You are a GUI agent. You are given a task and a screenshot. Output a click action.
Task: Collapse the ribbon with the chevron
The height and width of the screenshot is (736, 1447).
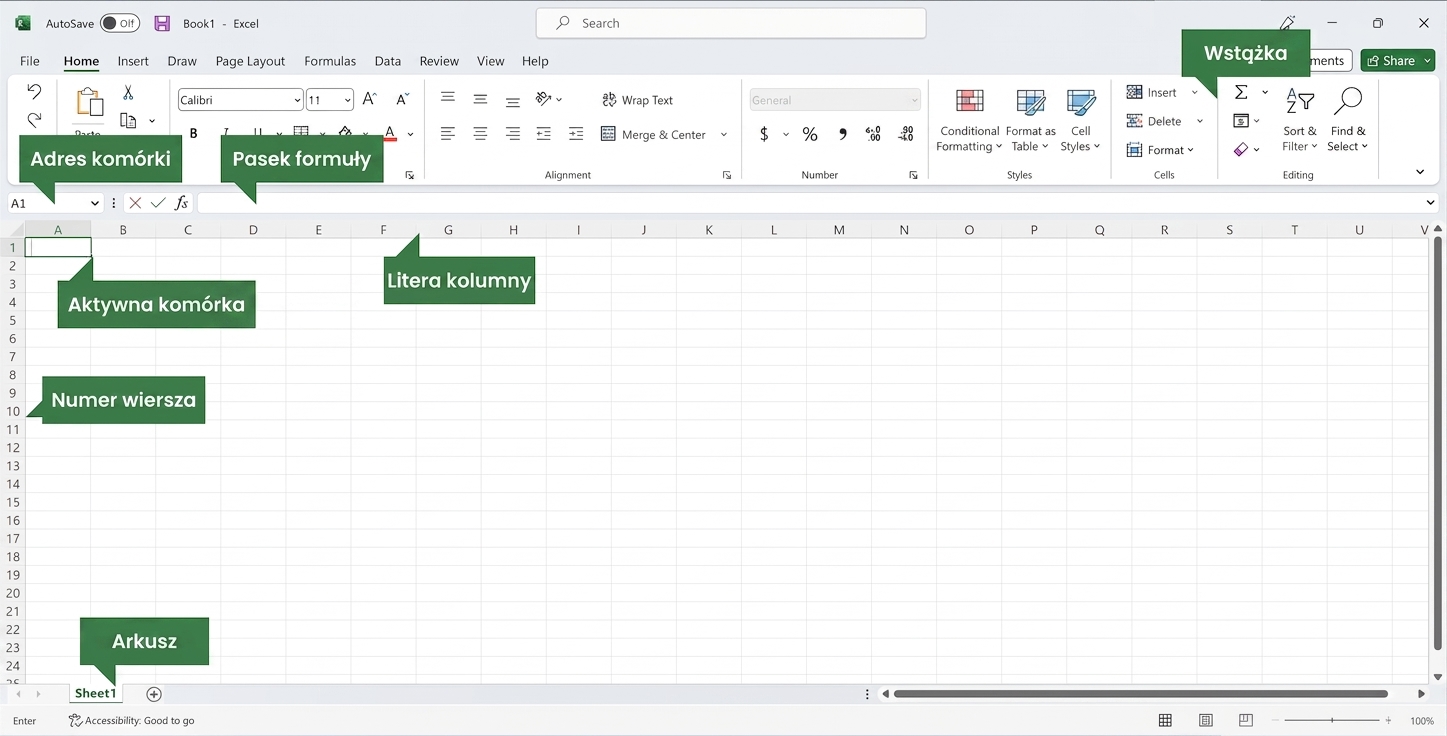(x=1420, y=172)
